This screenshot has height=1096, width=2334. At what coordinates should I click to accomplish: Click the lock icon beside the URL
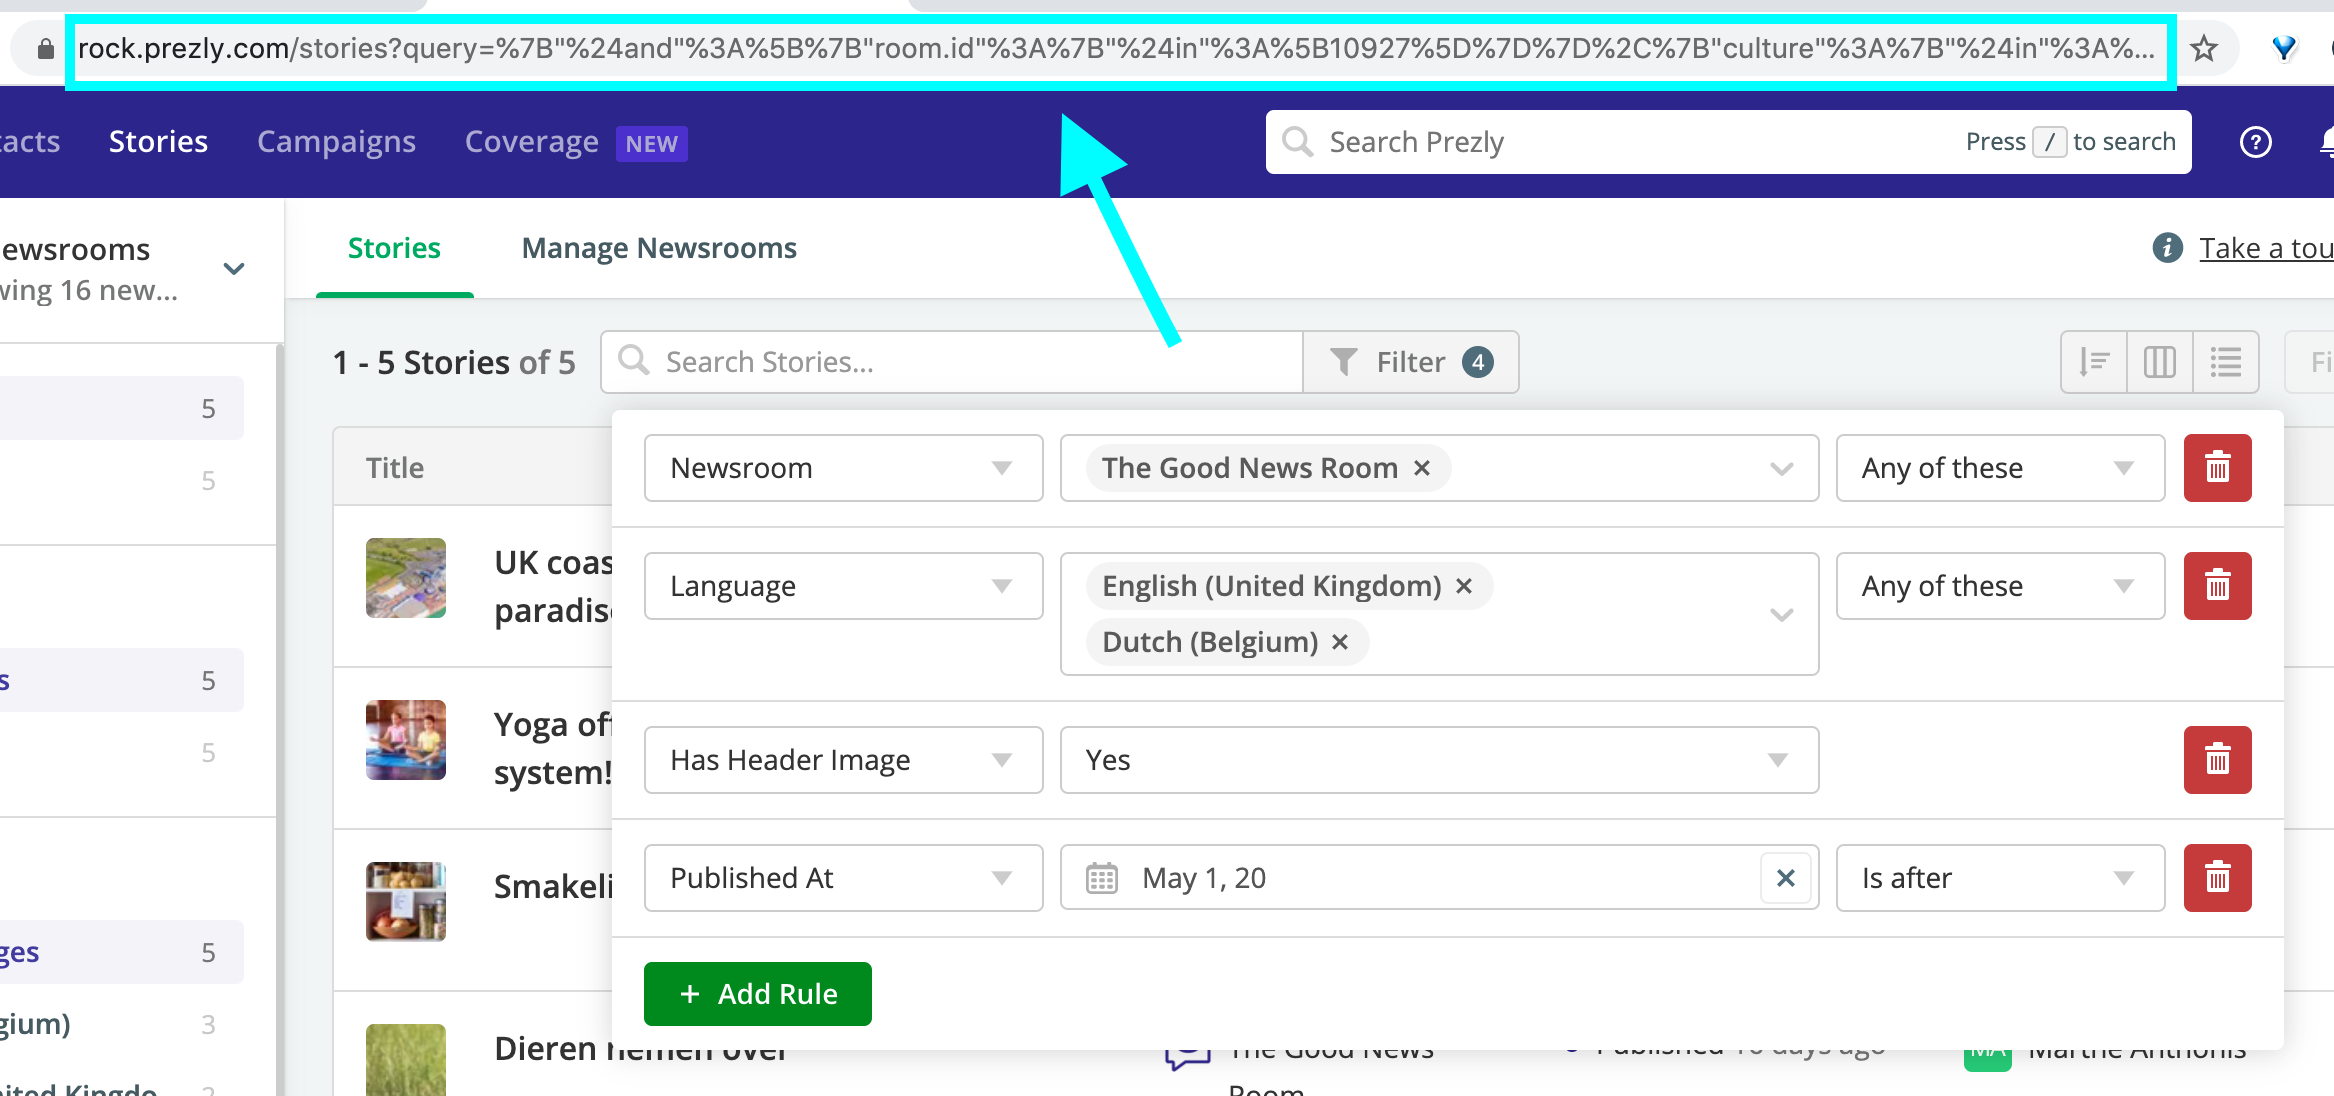45,48
